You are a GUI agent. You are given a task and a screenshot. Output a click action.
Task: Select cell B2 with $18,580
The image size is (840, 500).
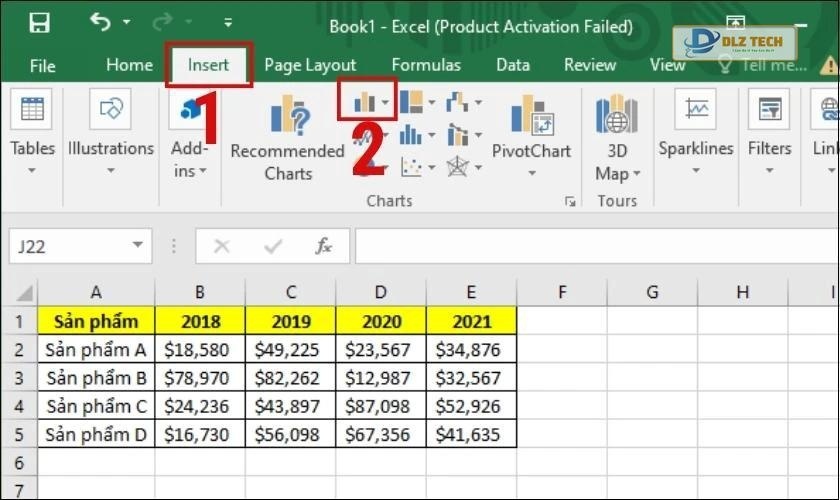[200, 350]
